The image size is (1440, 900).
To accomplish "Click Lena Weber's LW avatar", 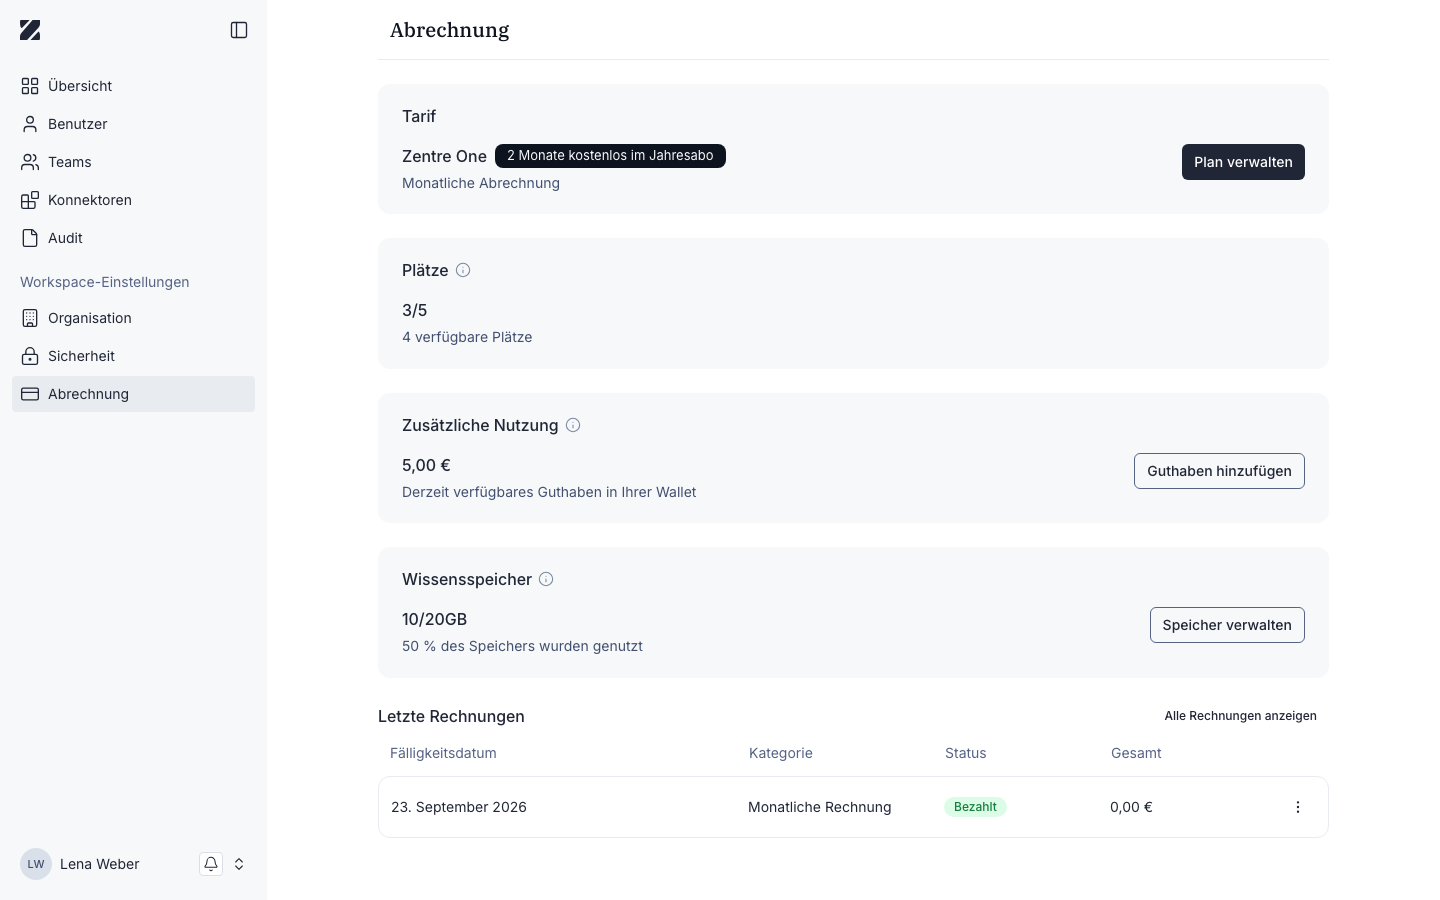I will tap(36, 864).
